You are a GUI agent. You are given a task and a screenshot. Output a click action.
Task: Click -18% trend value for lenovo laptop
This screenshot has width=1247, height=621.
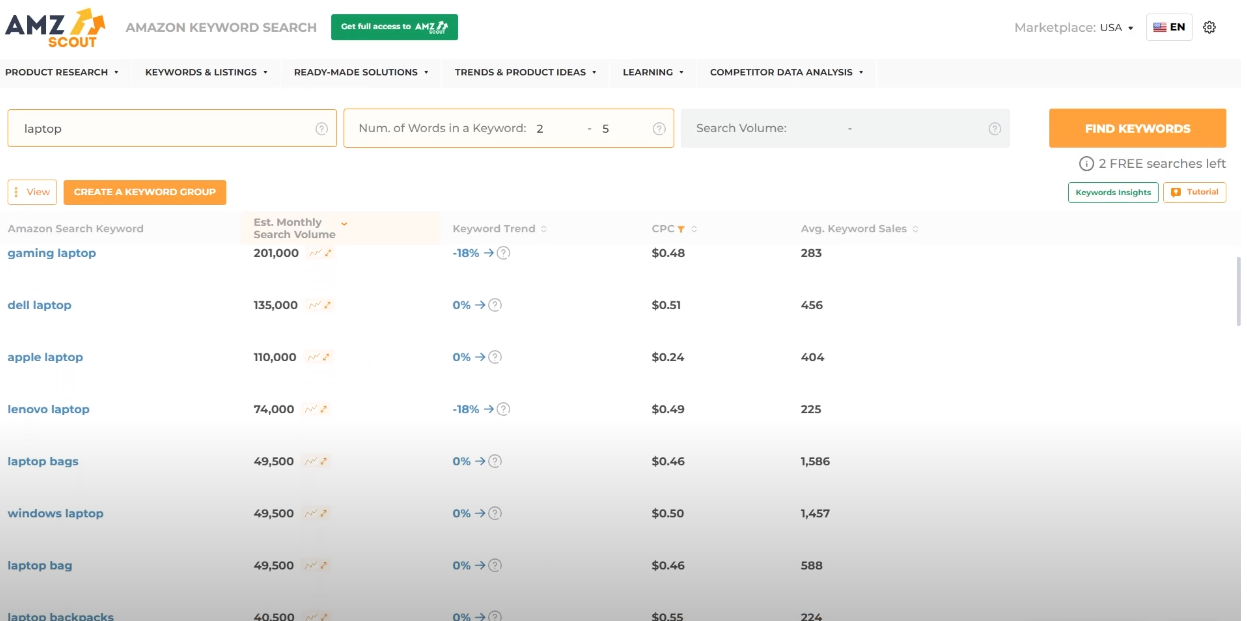tap(466, 409)
